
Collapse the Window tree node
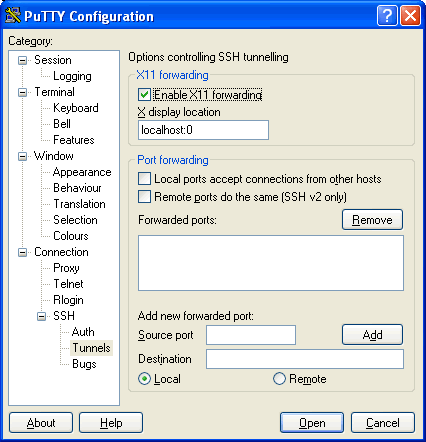[22, 156]
